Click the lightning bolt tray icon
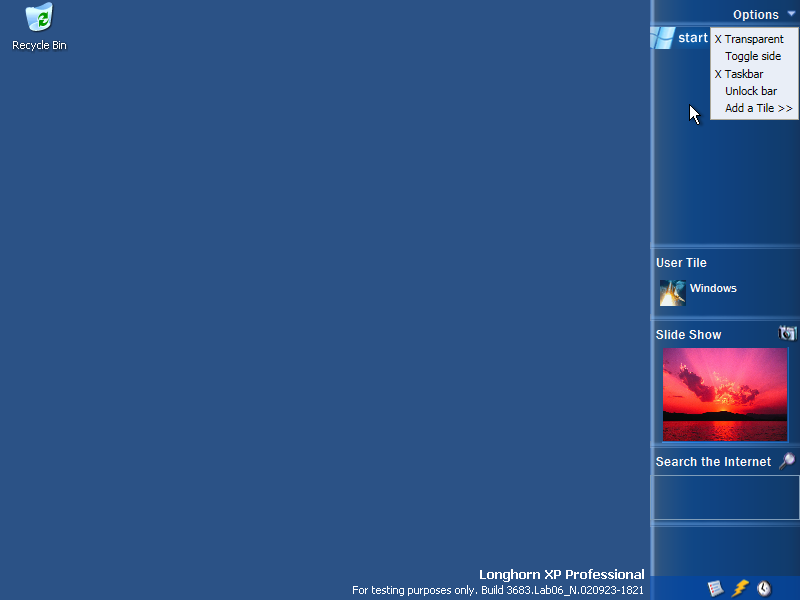 [x=740, y=588]
